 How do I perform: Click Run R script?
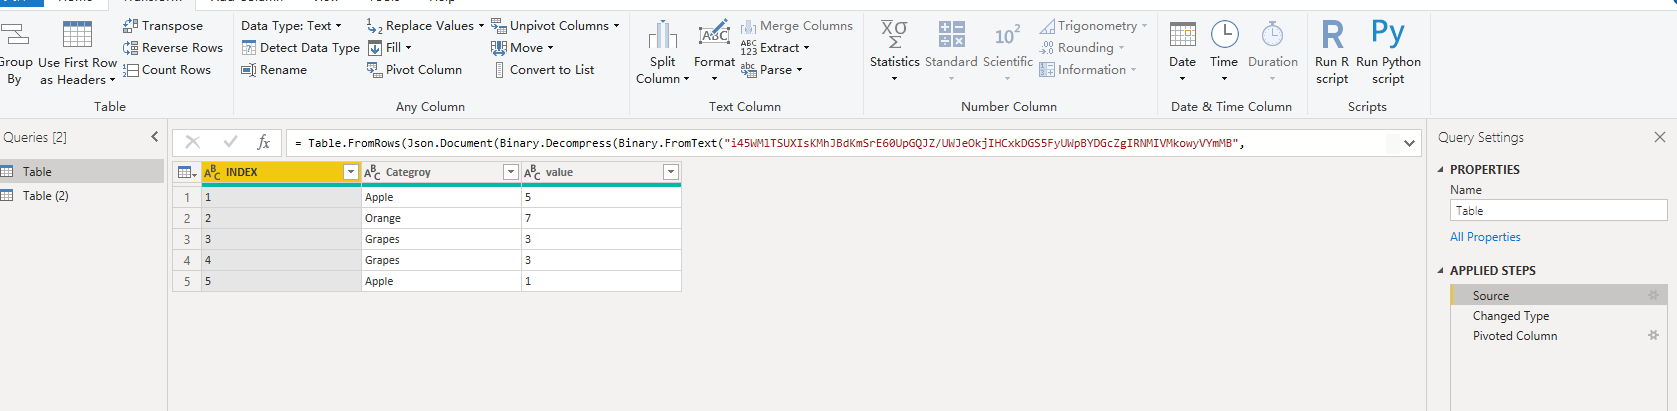(1332, 52)
